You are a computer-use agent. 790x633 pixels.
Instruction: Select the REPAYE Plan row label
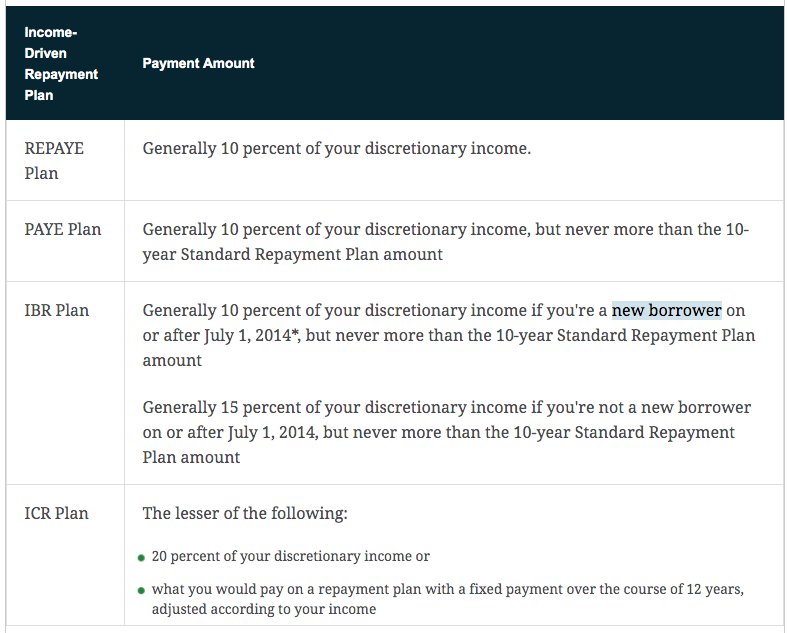click(54, 161)
